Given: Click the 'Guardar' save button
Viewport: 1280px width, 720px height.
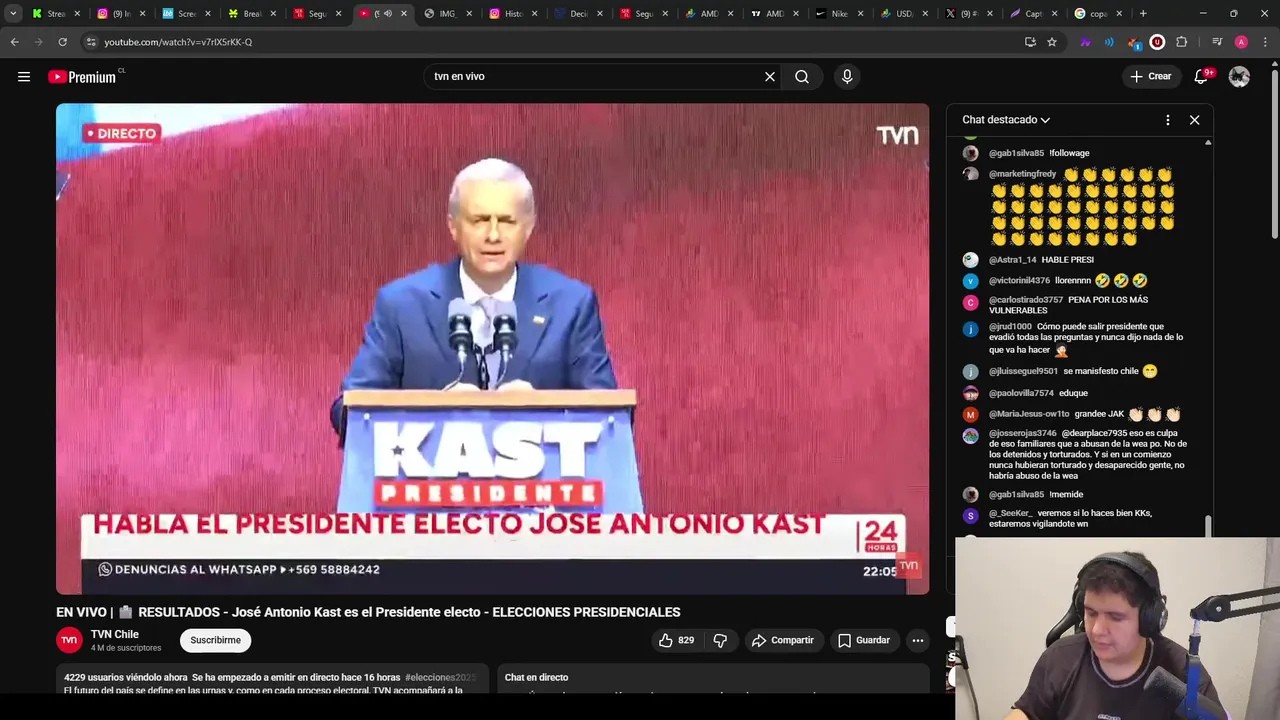Looking at the screenshot, I should [x=863, y=640].
